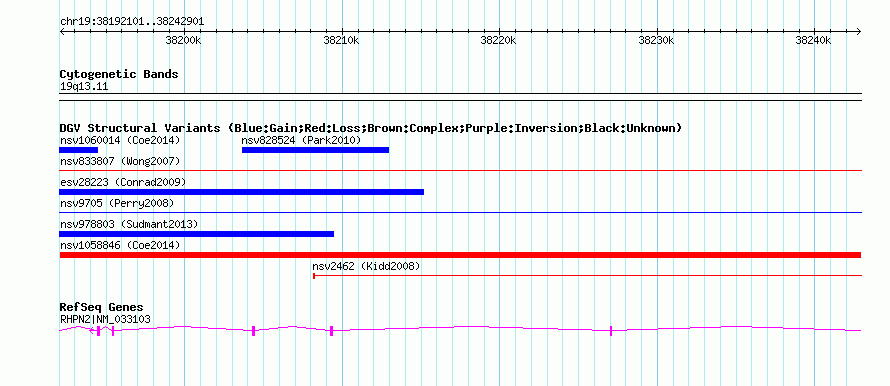The width and height of the screenshot is (890, 386).
Task: Click the 38240k ruler label
Action: click(x=813, y=40)
